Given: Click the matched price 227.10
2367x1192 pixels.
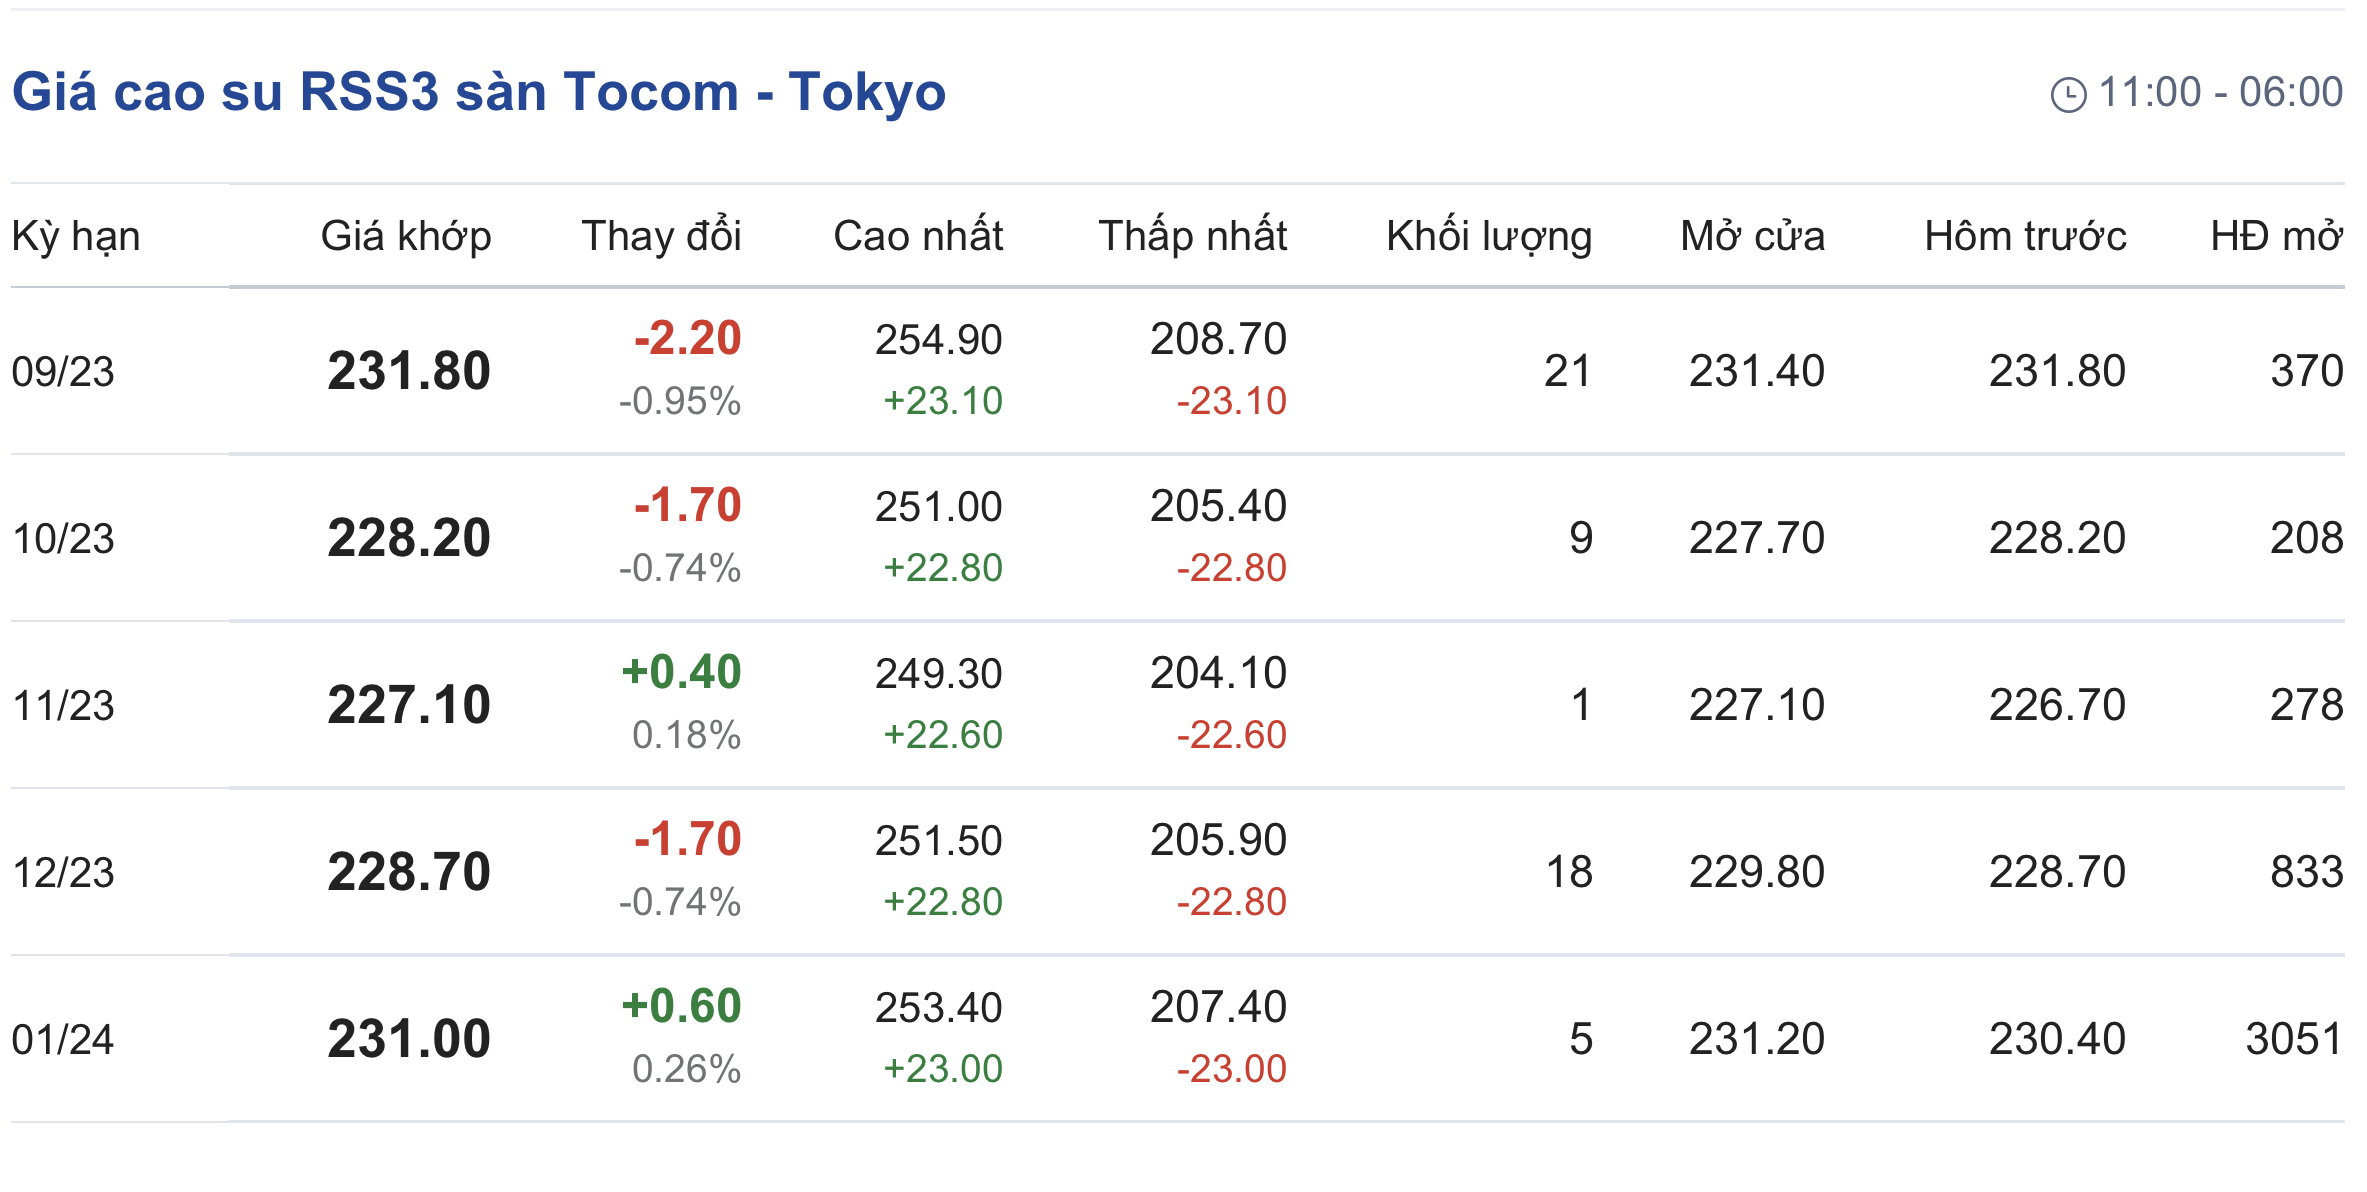Looking at the screenshot, I should tap(409, 705).
